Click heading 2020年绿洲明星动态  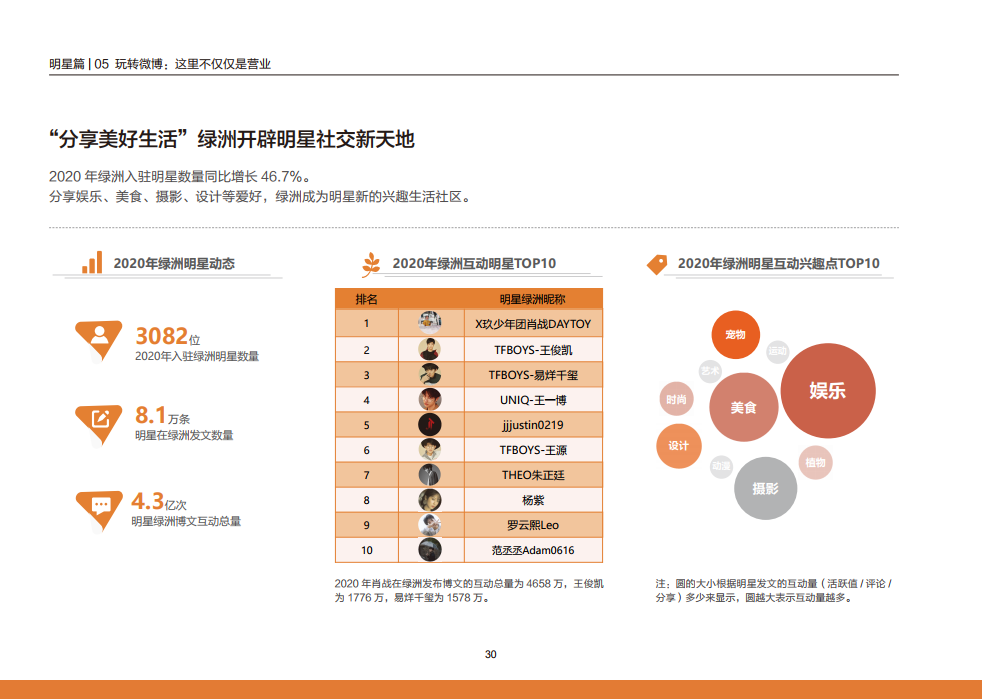[x=173, y=264]
